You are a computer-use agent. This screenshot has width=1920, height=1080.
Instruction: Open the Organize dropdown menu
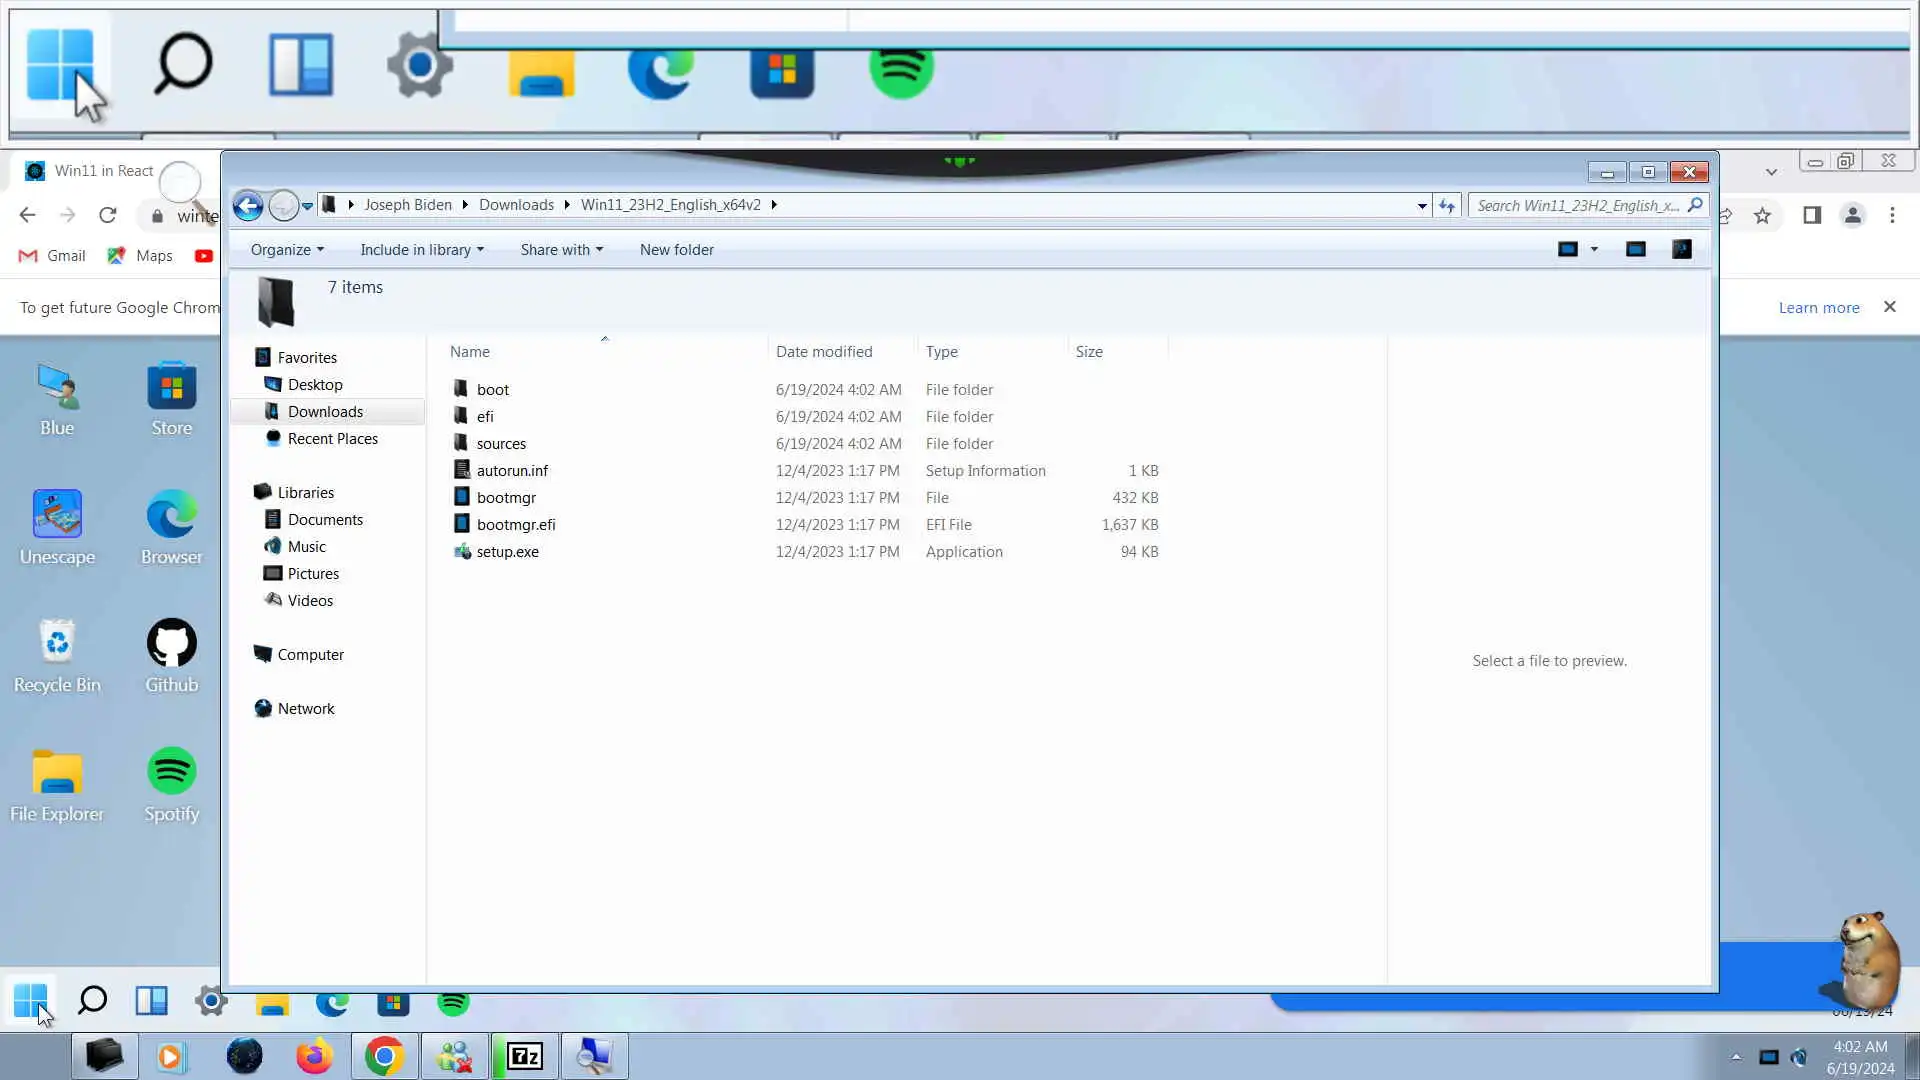click(x=286, y=250)
